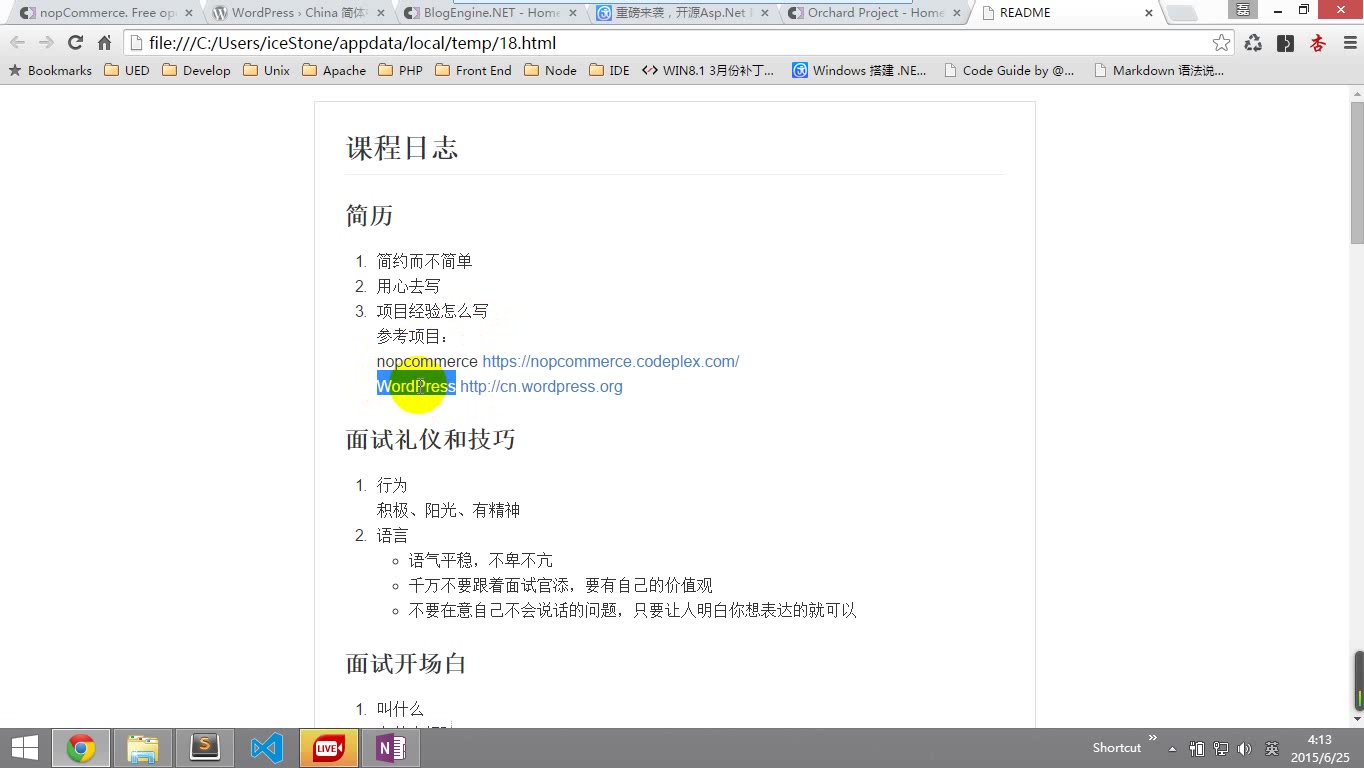The image size is (1364, 768).
Task: Open Sublime Text from the taskbar
Action: (x=205, y=748)
